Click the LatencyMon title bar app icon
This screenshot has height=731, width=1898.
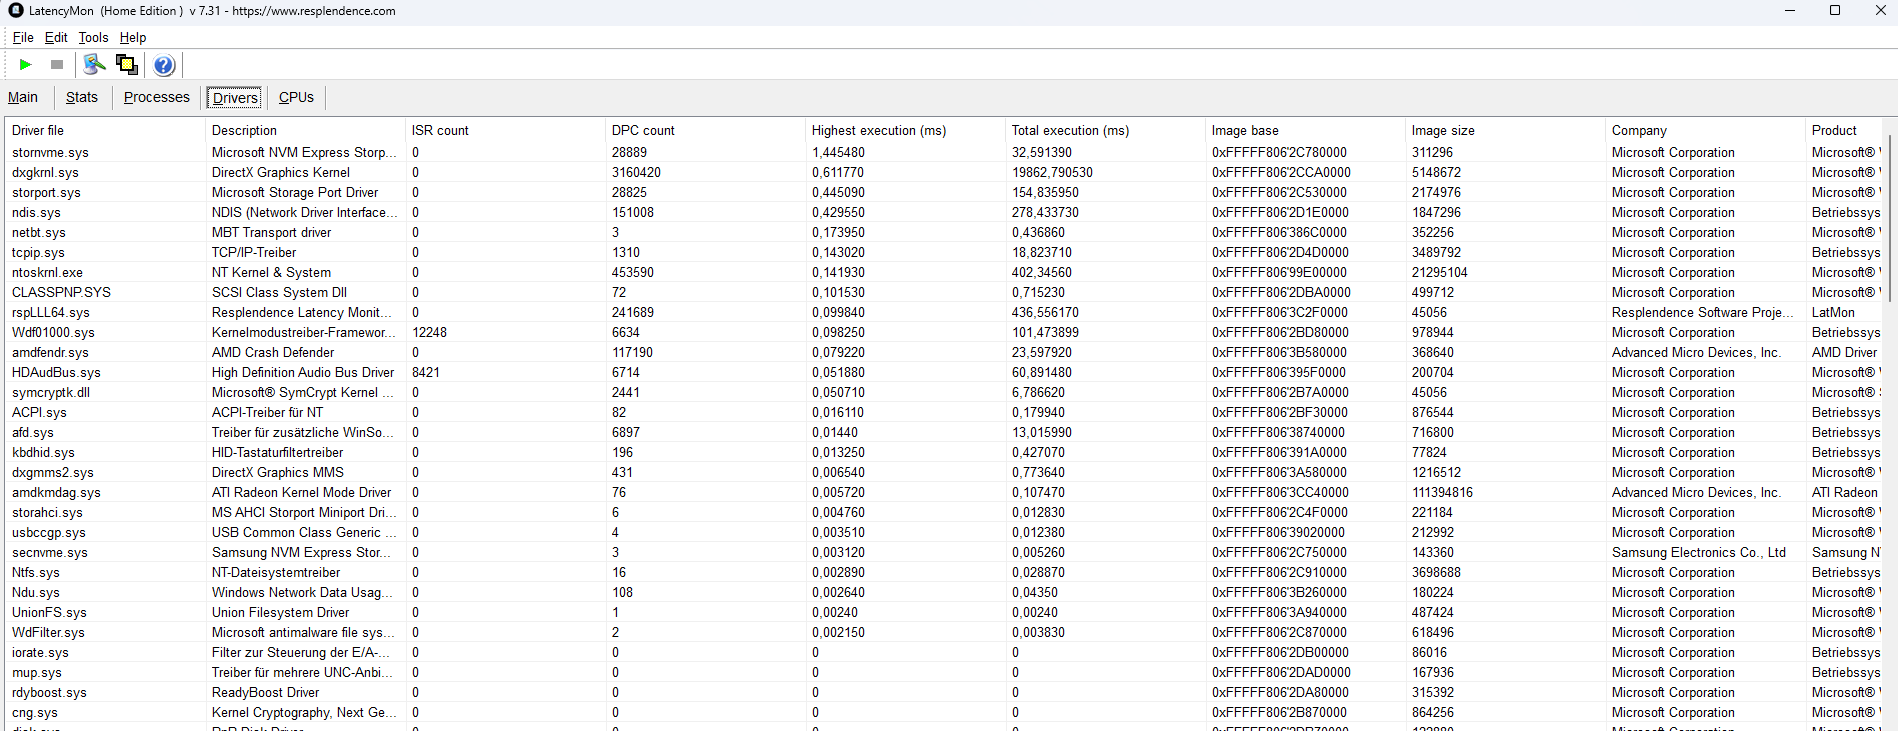pos(15,10)
